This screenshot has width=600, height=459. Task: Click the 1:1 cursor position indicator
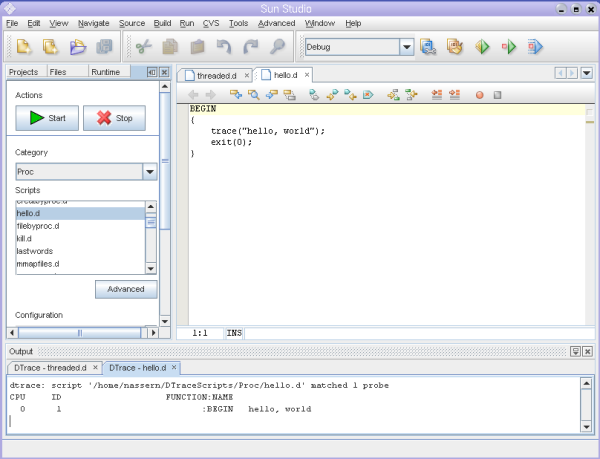[x=200, y=333]
